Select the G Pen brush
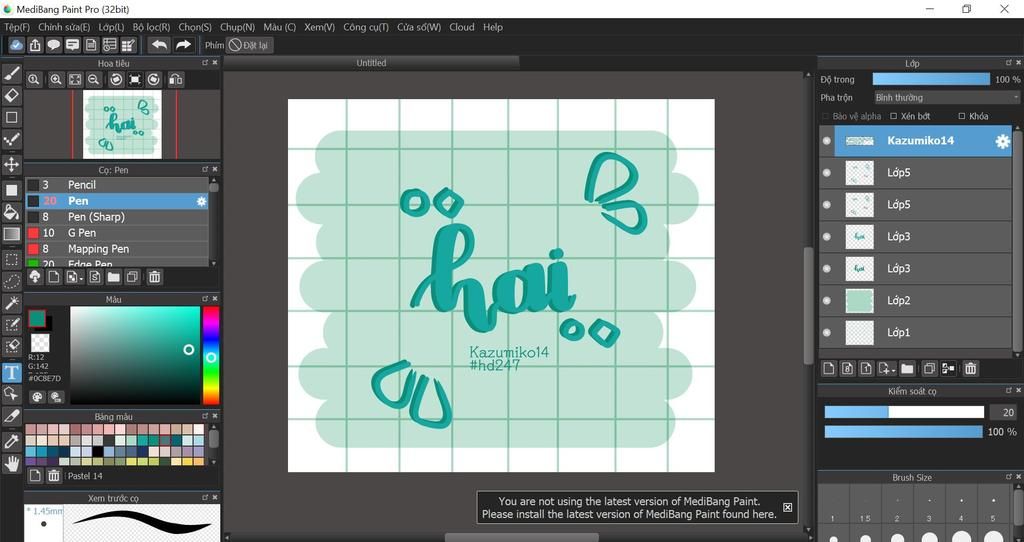Image resolution: width=1024 pixels, height=542 pixels. click(117, 232)
